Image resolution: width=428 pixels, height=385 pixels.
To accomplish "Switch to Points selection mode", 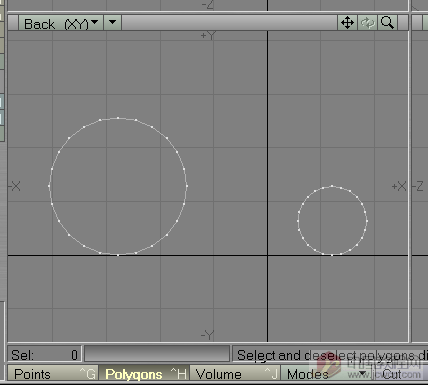I will tap(53, 374).
